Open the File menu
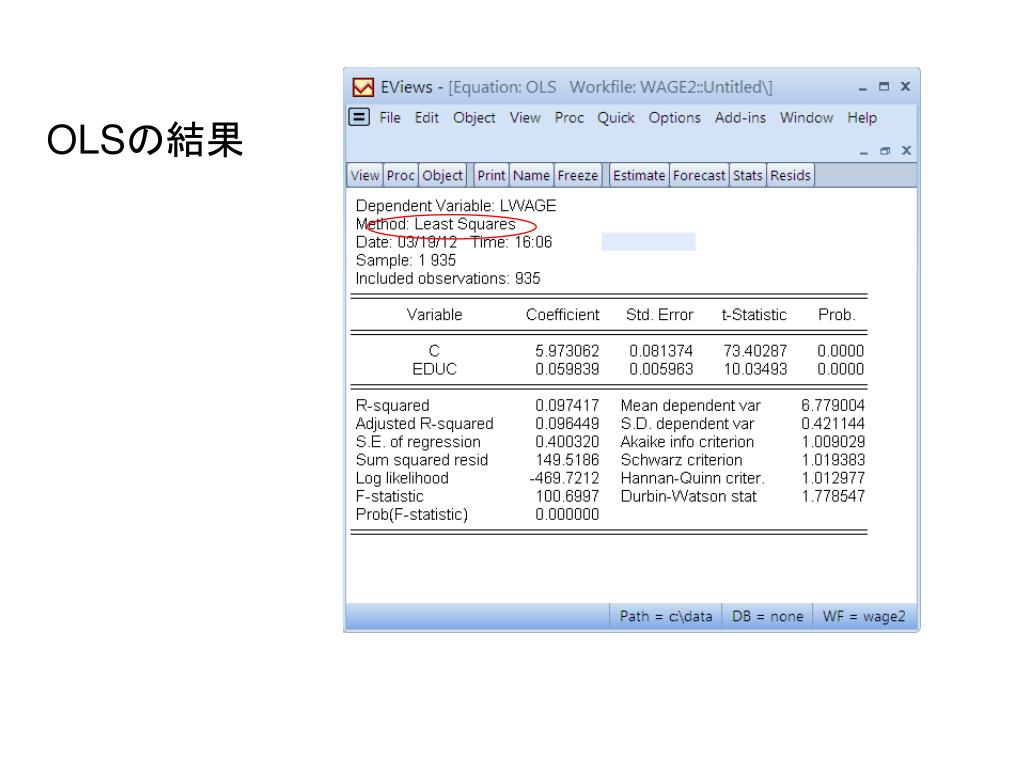Image resolution: width=1024 pixels, height=768 pixels. point(390,118)
